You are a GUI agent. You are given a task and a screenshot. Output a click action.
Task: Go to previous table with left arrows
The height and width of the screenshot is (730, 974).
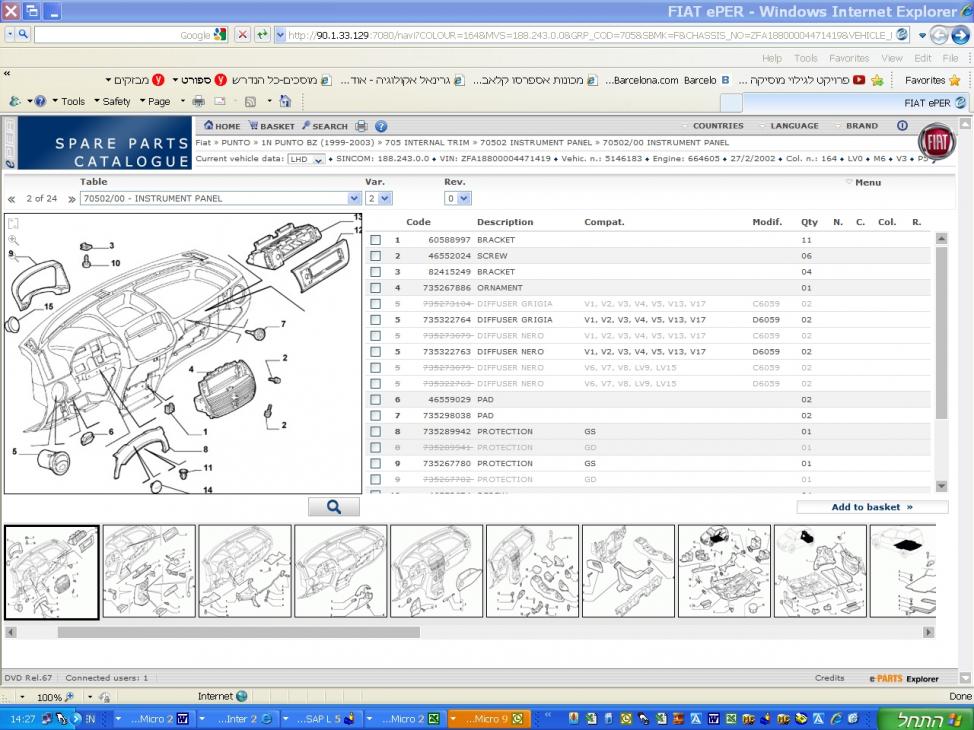12,199
